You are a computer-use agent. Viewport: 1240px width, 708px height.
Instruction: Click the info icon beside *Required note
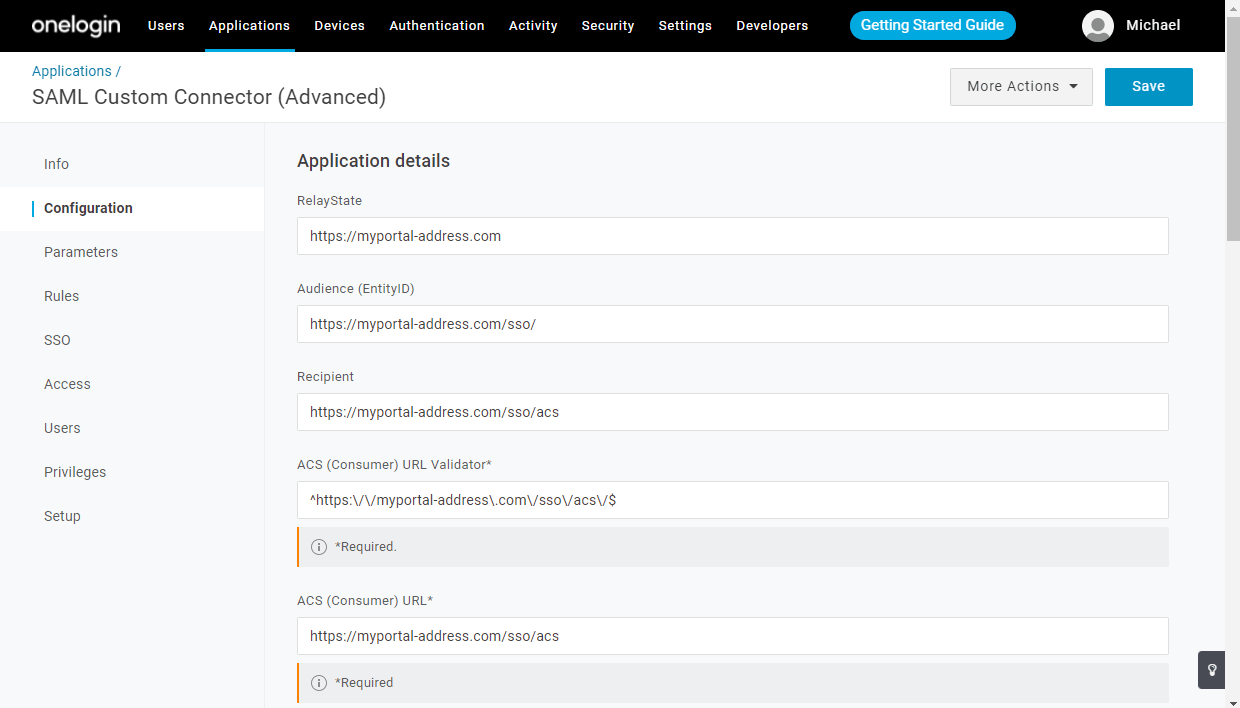[x=318, y=546]
